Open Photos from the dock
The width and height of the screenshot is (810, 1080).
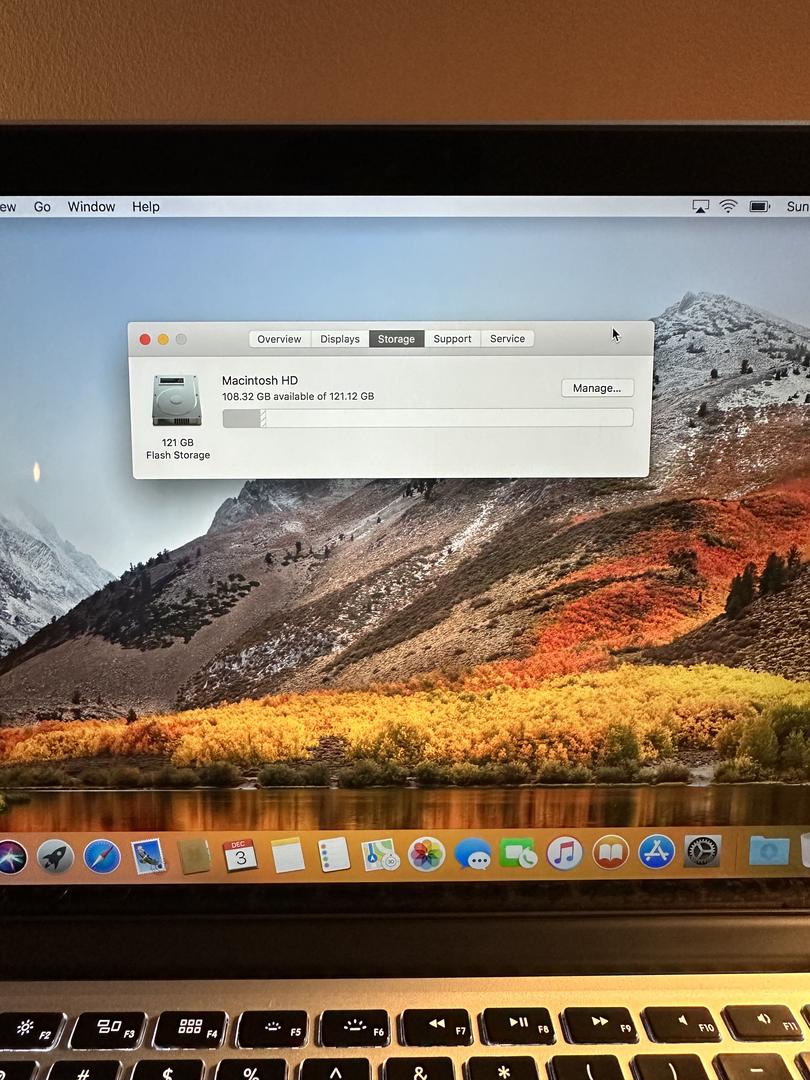pos(426,855)
